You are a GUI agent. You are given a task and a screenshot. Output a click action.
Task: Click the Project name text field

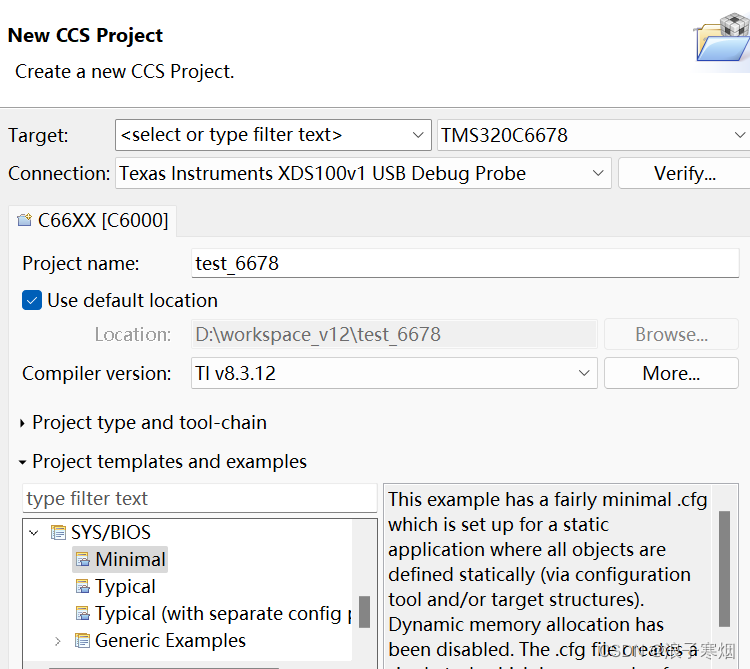(x=465, y=264)
